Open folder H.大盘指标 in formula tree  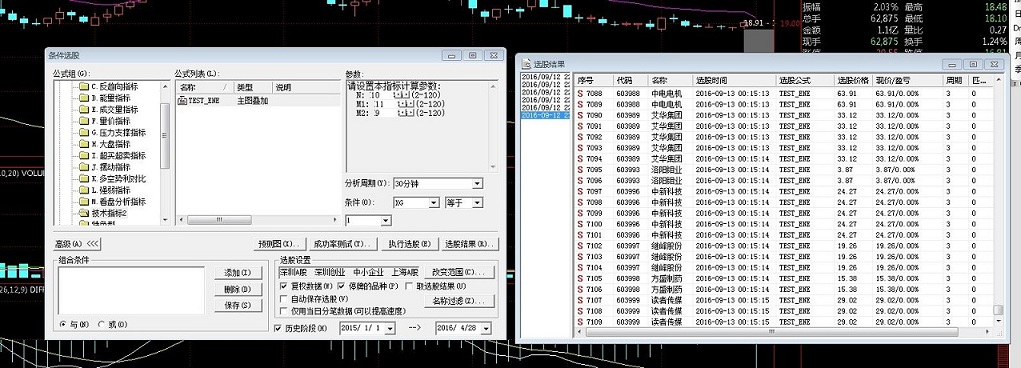pos(83,144)
